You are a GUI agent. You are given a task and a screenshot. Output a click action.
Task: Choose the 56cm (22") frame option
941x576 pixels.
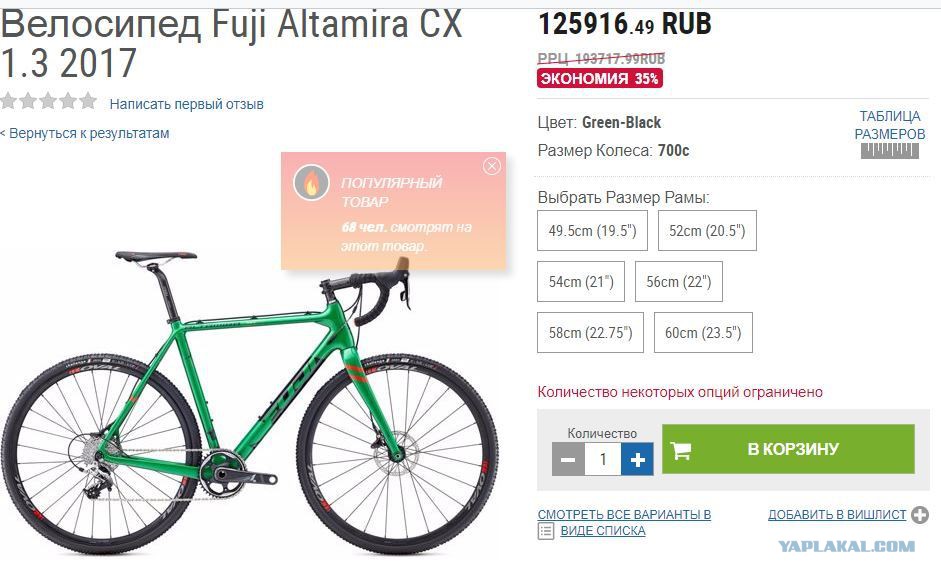tap(679, 281)
